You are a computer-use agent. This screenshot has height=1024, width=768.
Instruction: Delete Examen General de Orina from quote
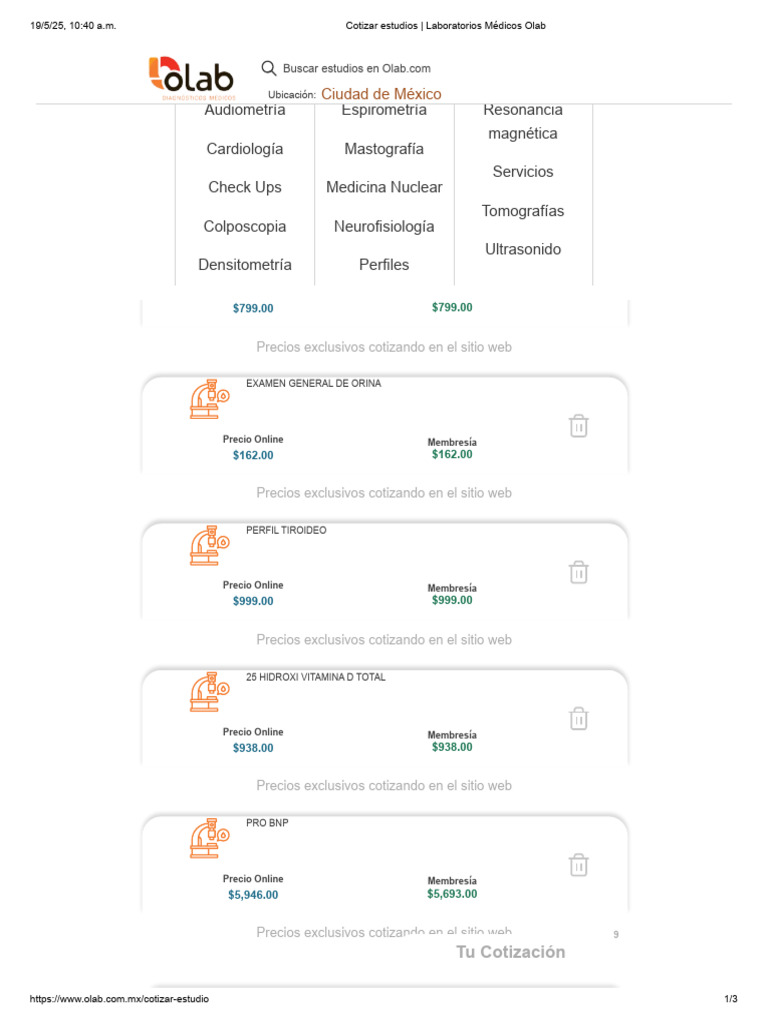tap(578, 426)
